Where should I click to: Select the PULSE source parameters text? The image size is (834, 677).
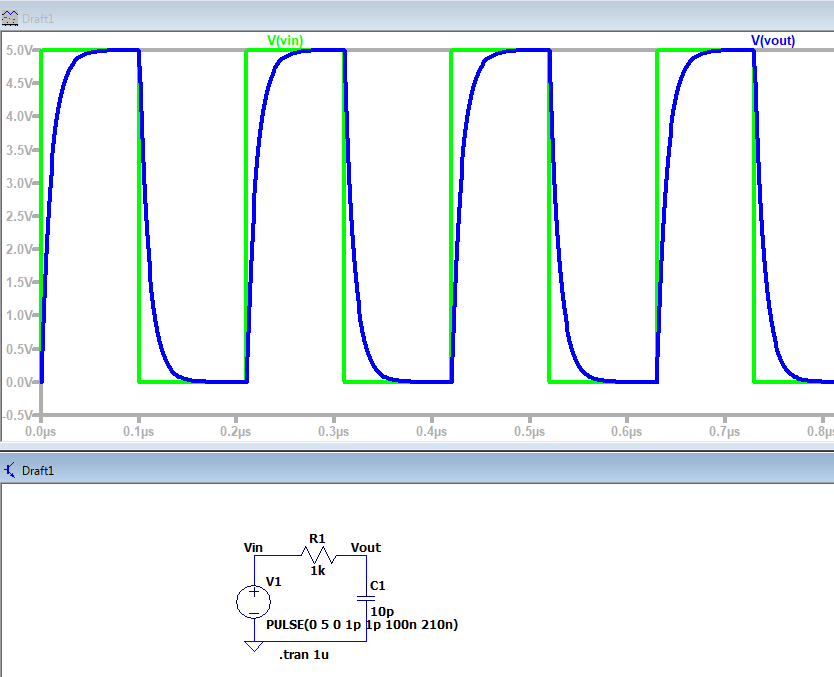coord(361,624)
